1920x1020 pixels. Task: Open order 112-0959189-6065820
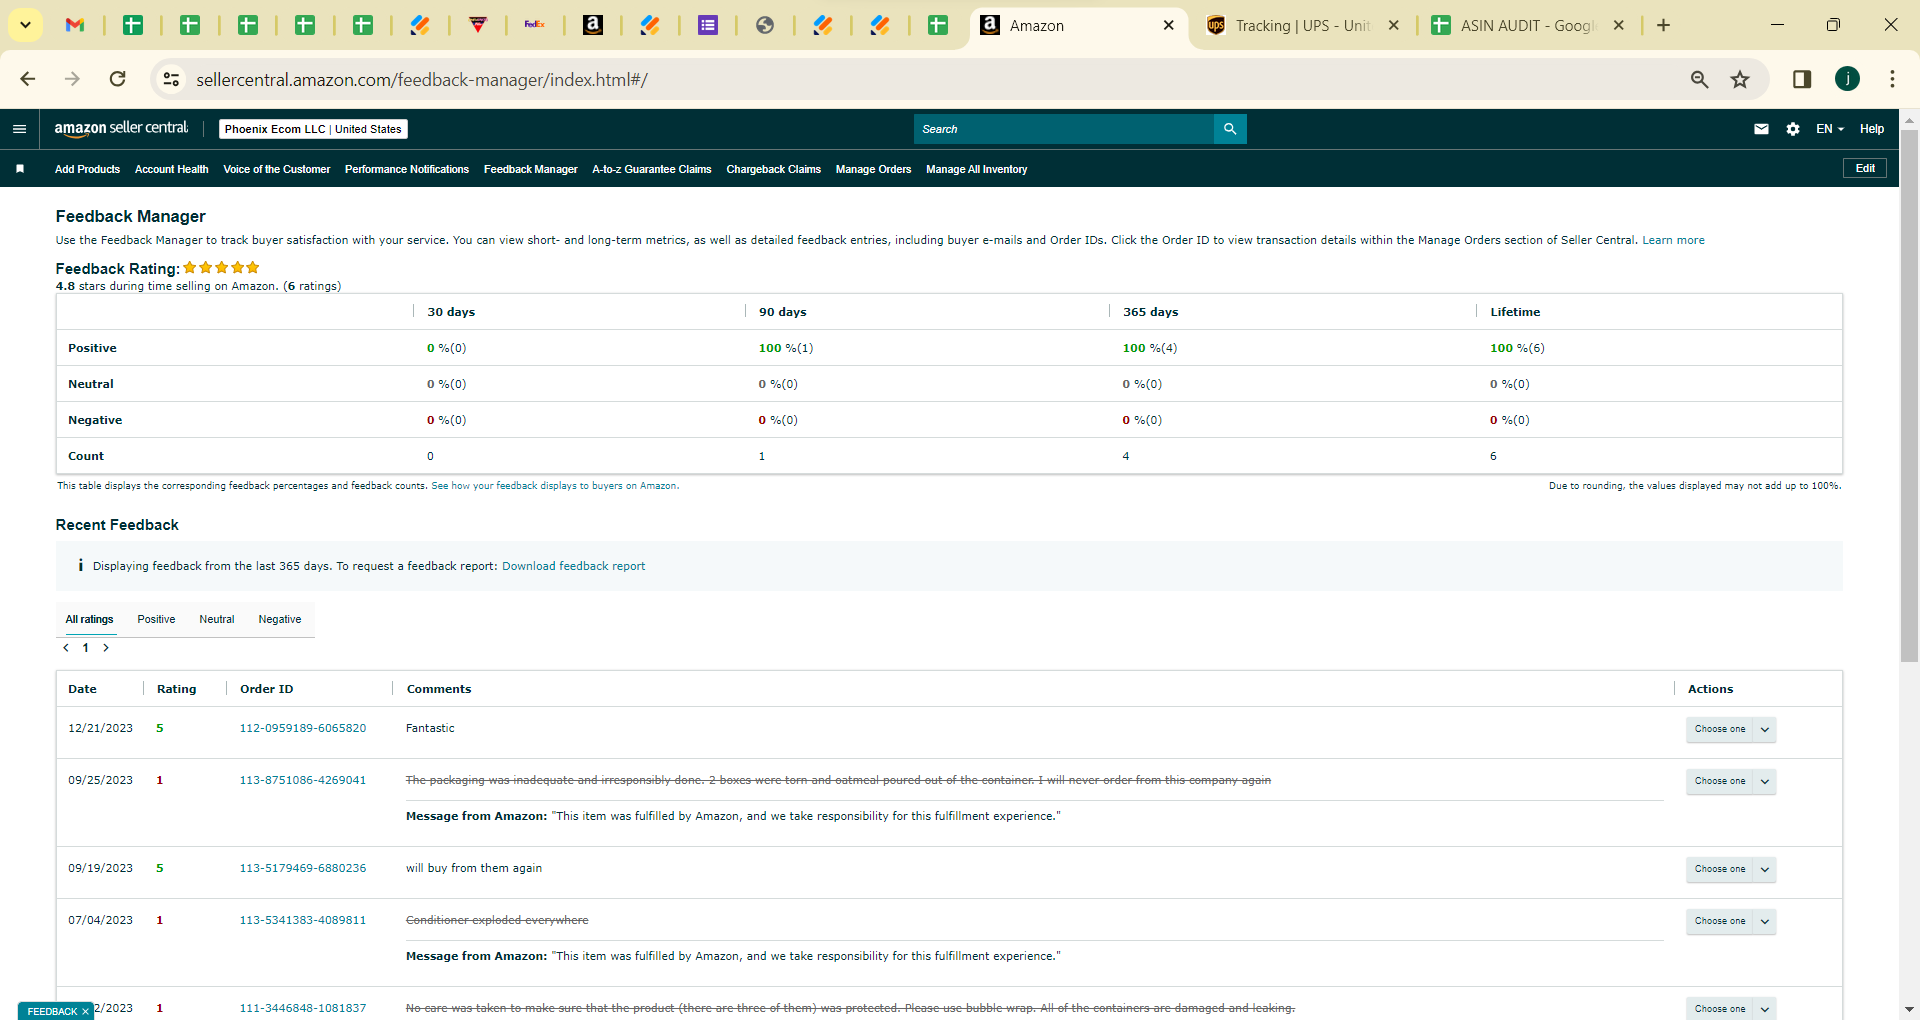pos(303,728)
